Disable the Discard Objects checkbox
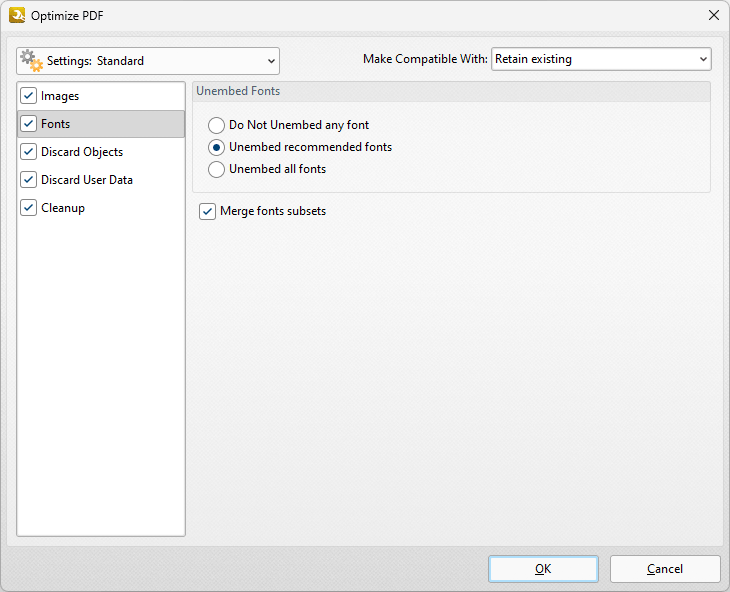The height and width of the screenshot is (592, 730). (28, 152)
